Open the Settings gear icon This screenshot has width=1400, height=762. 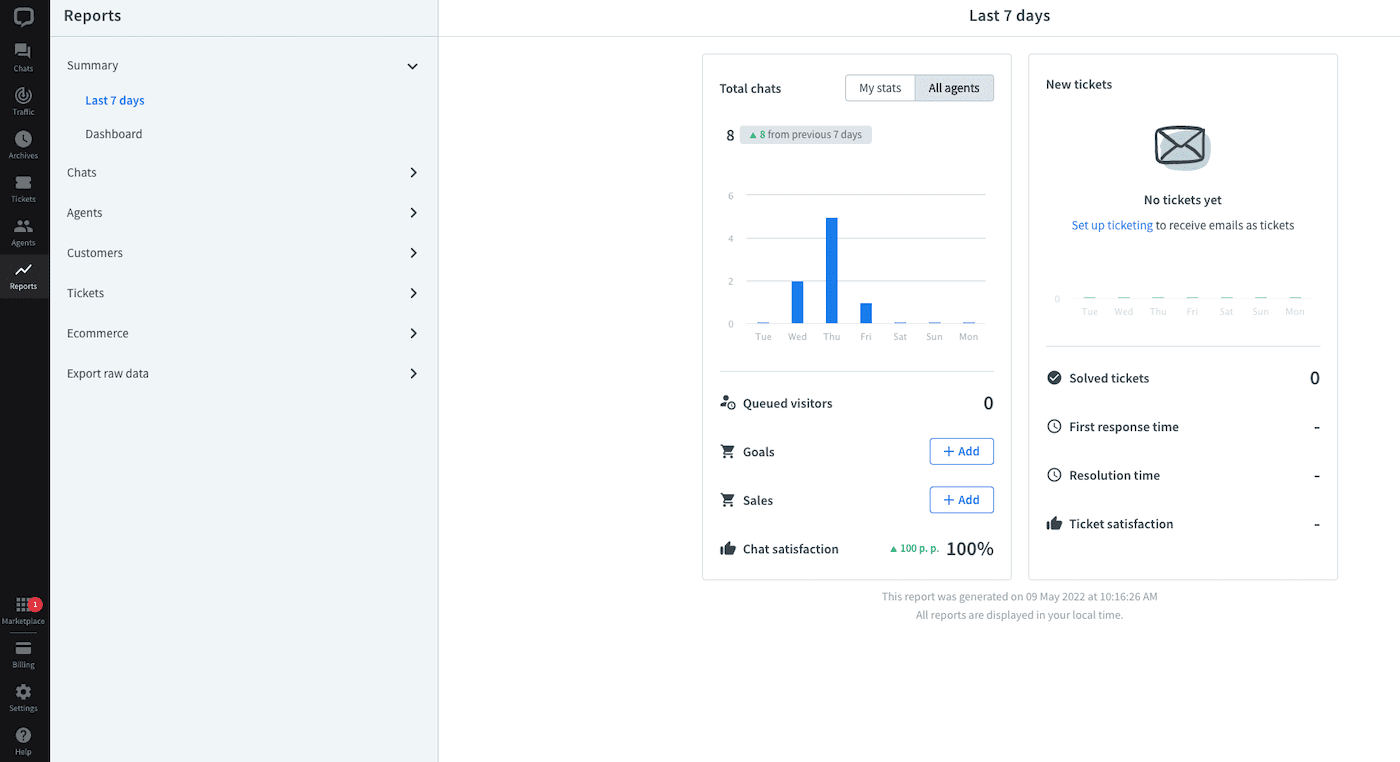coord(23,697)
